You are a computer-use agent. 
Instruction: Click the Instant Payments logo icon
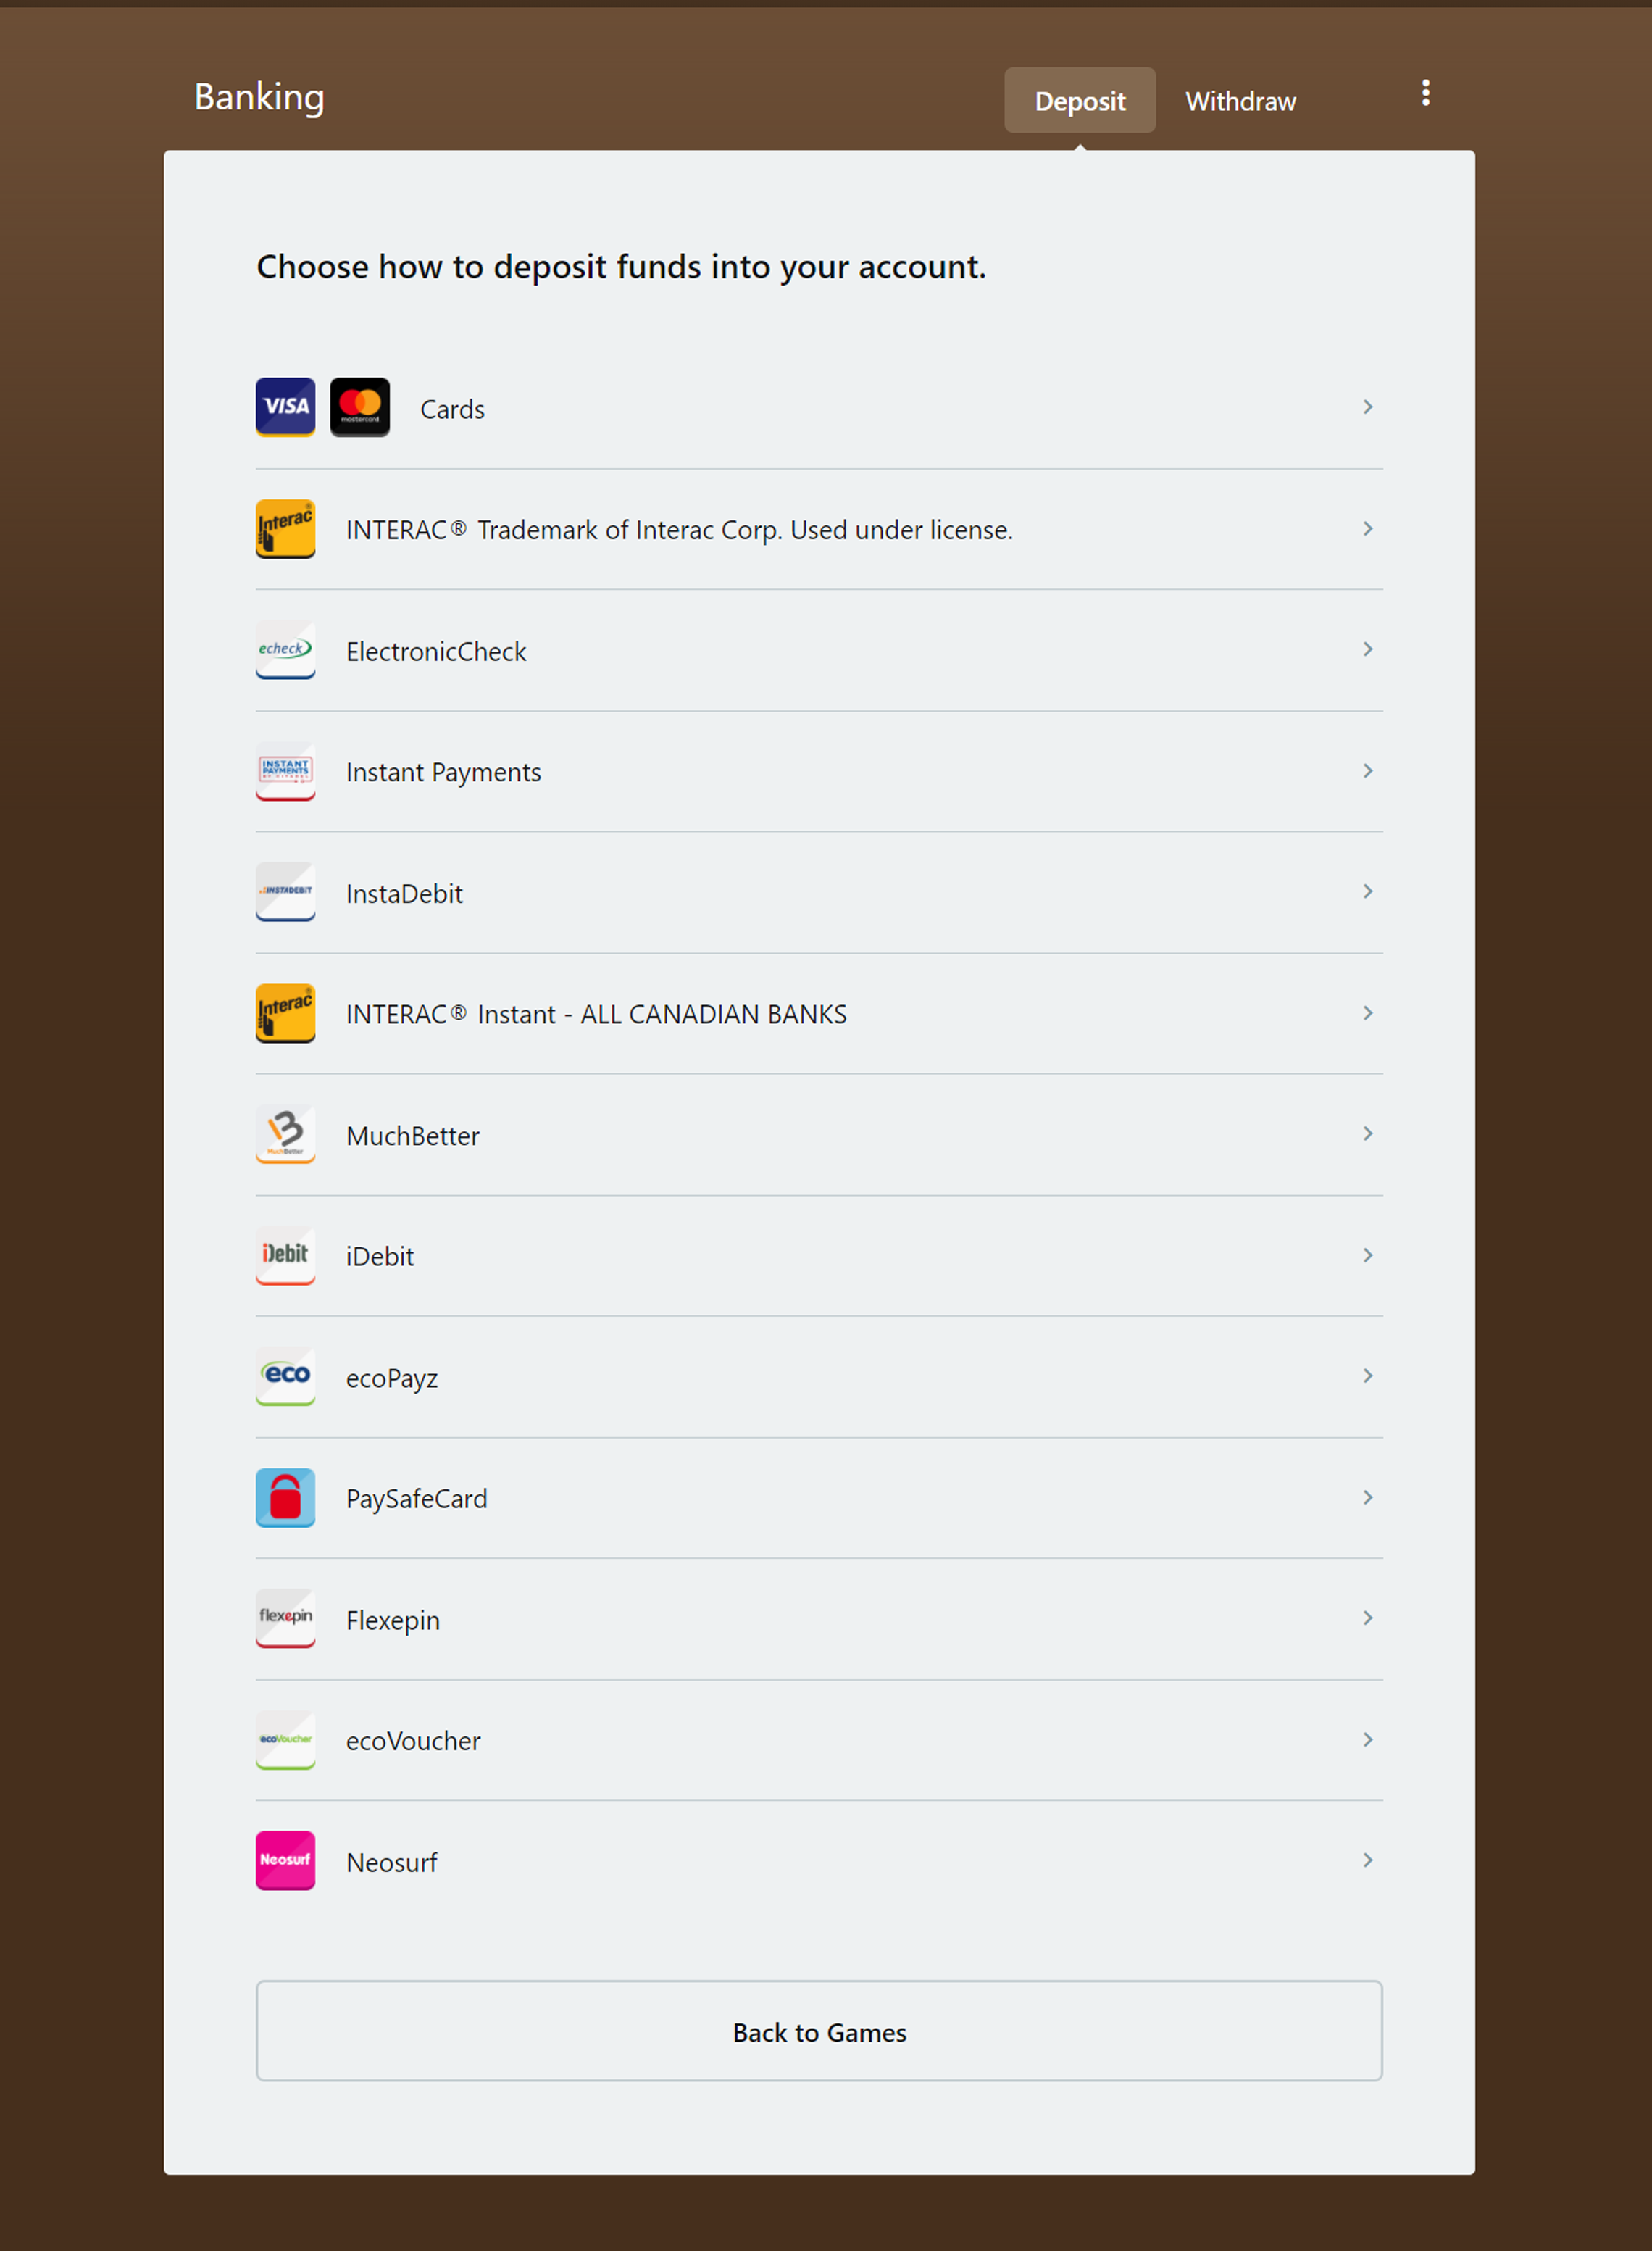(285, 771)
